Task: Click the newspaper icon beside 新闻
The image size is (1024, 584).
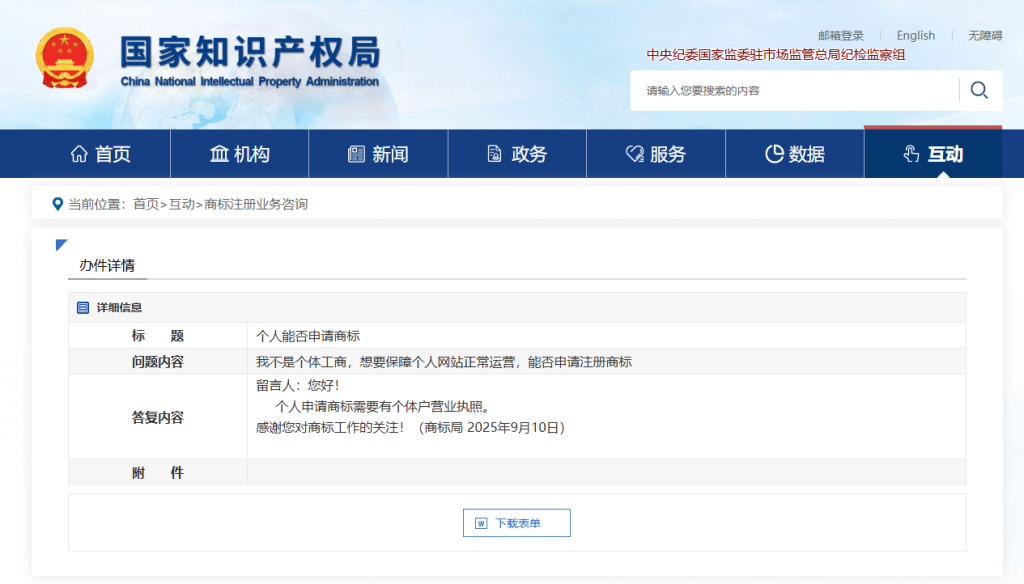Action: coord(356,154)
